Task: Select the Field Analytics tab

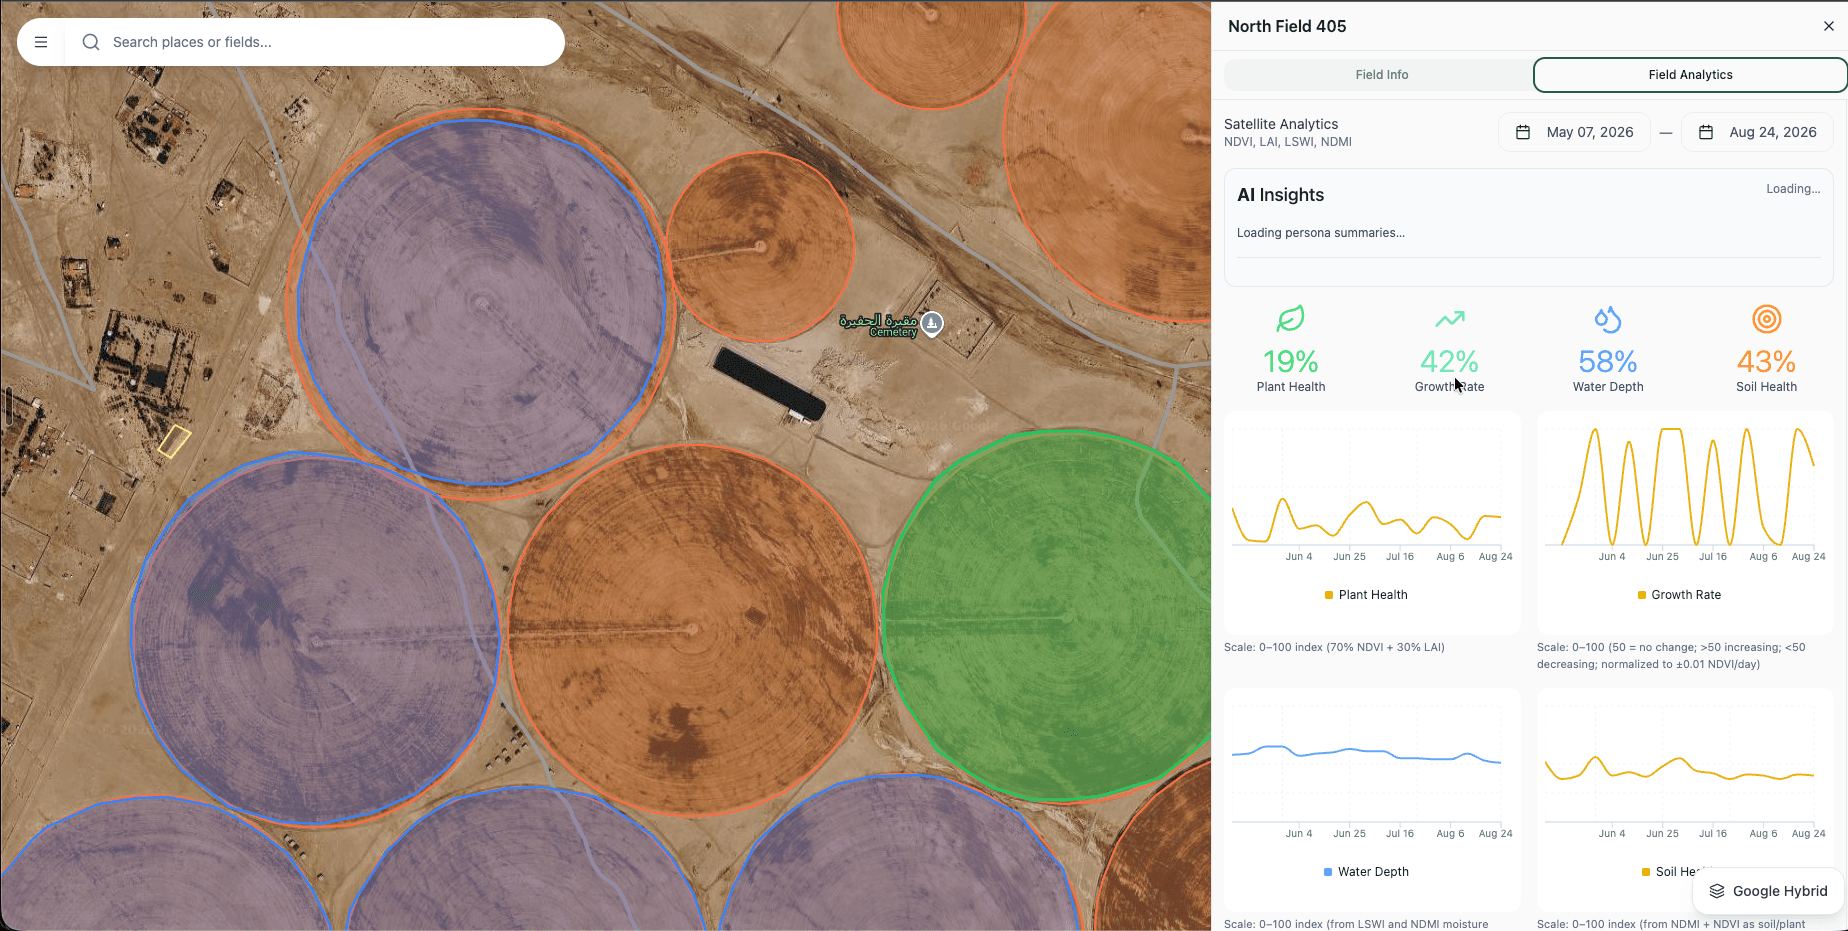Action: coord(1690,75)
